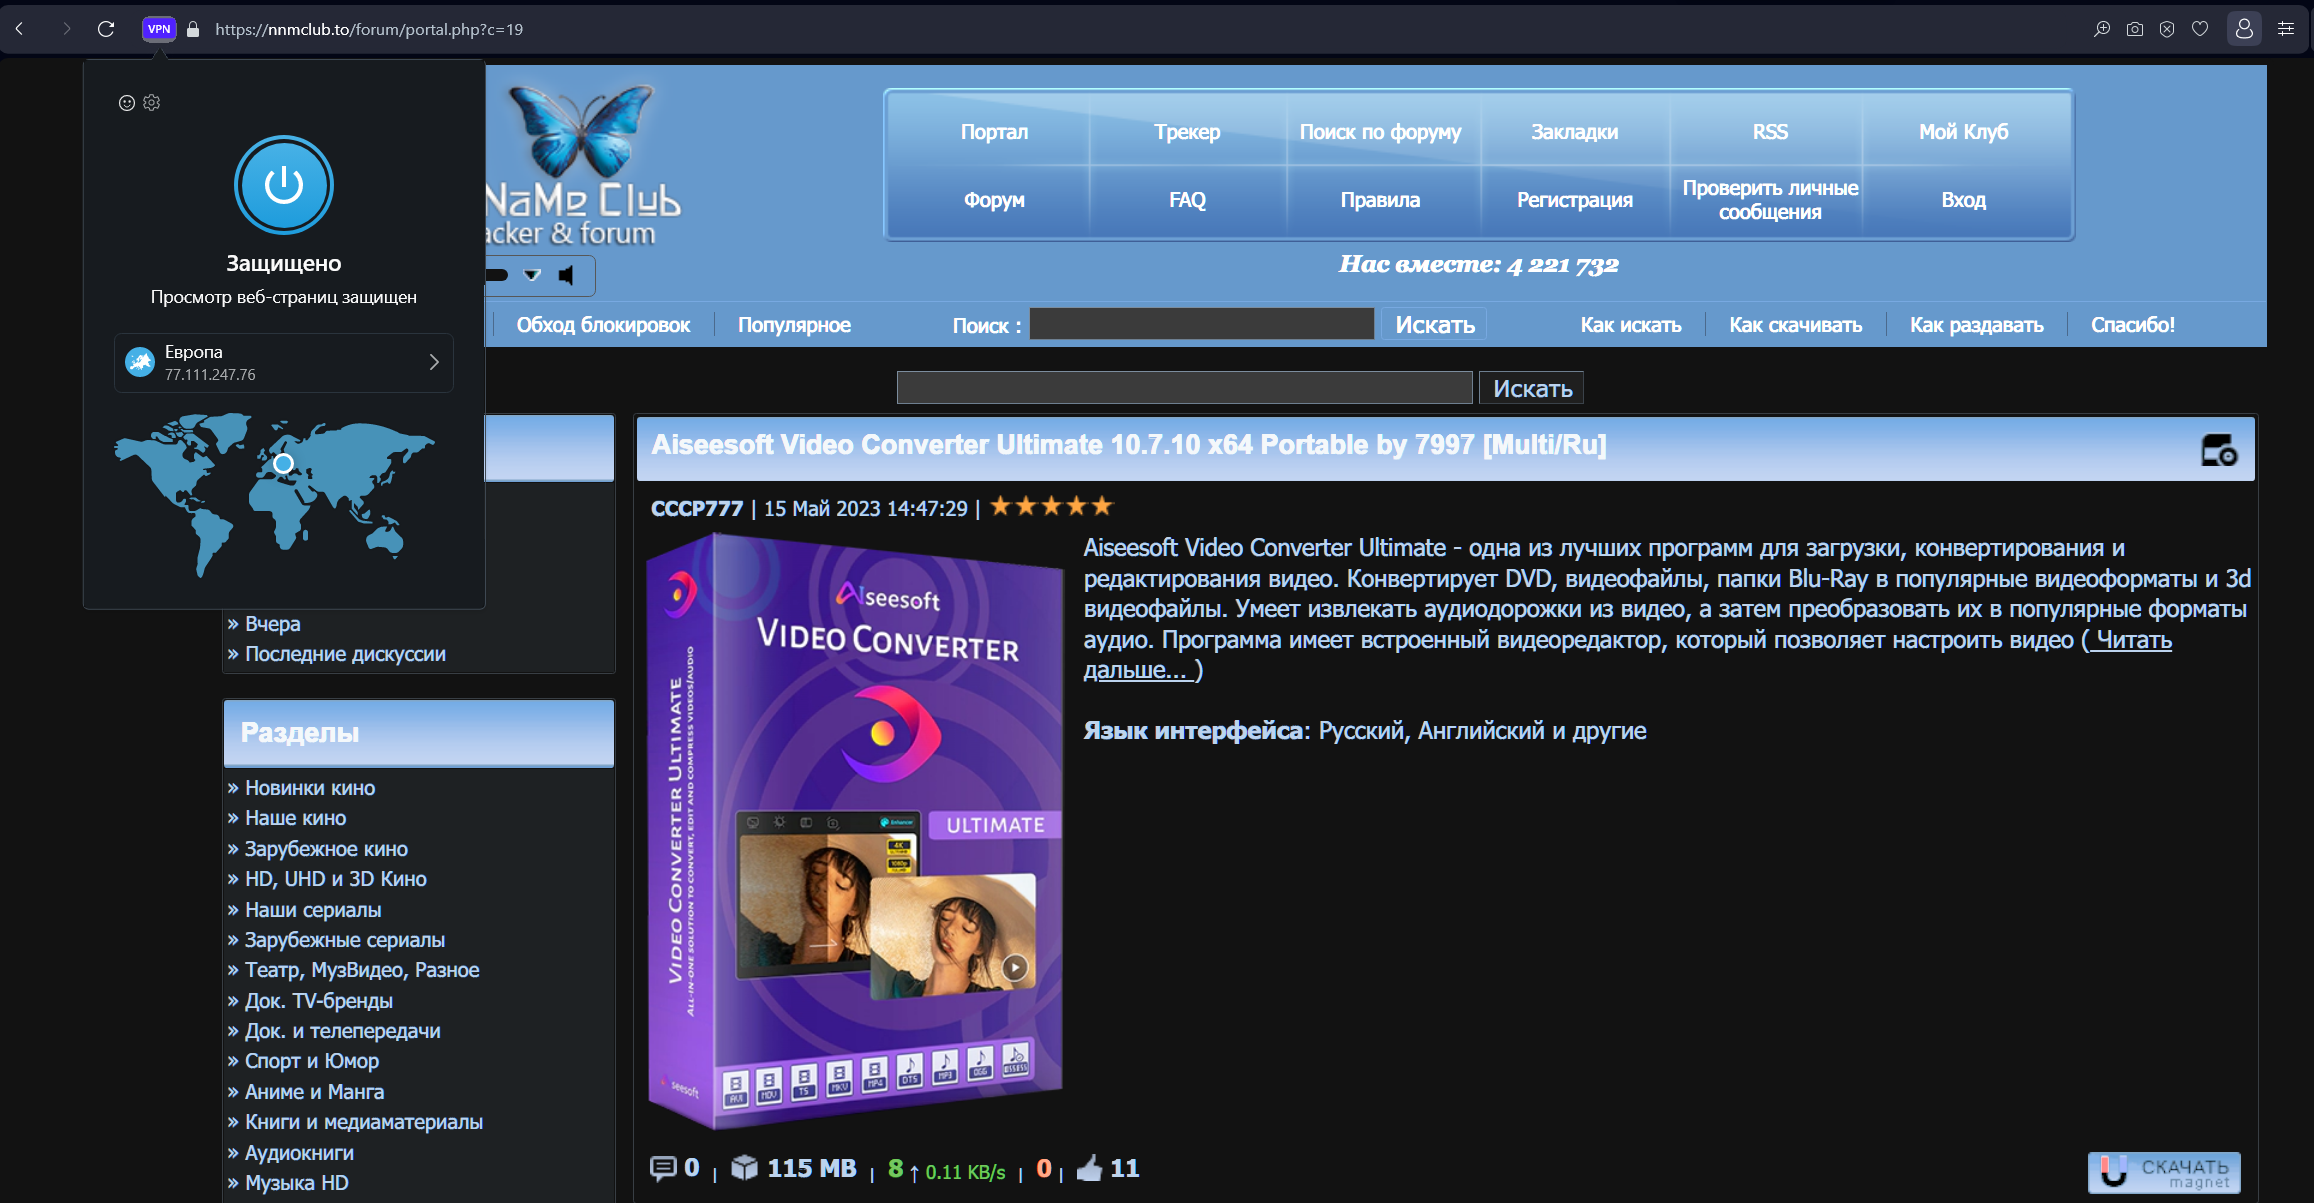Click the address bar URL nnmclub.to

(369, 29)
